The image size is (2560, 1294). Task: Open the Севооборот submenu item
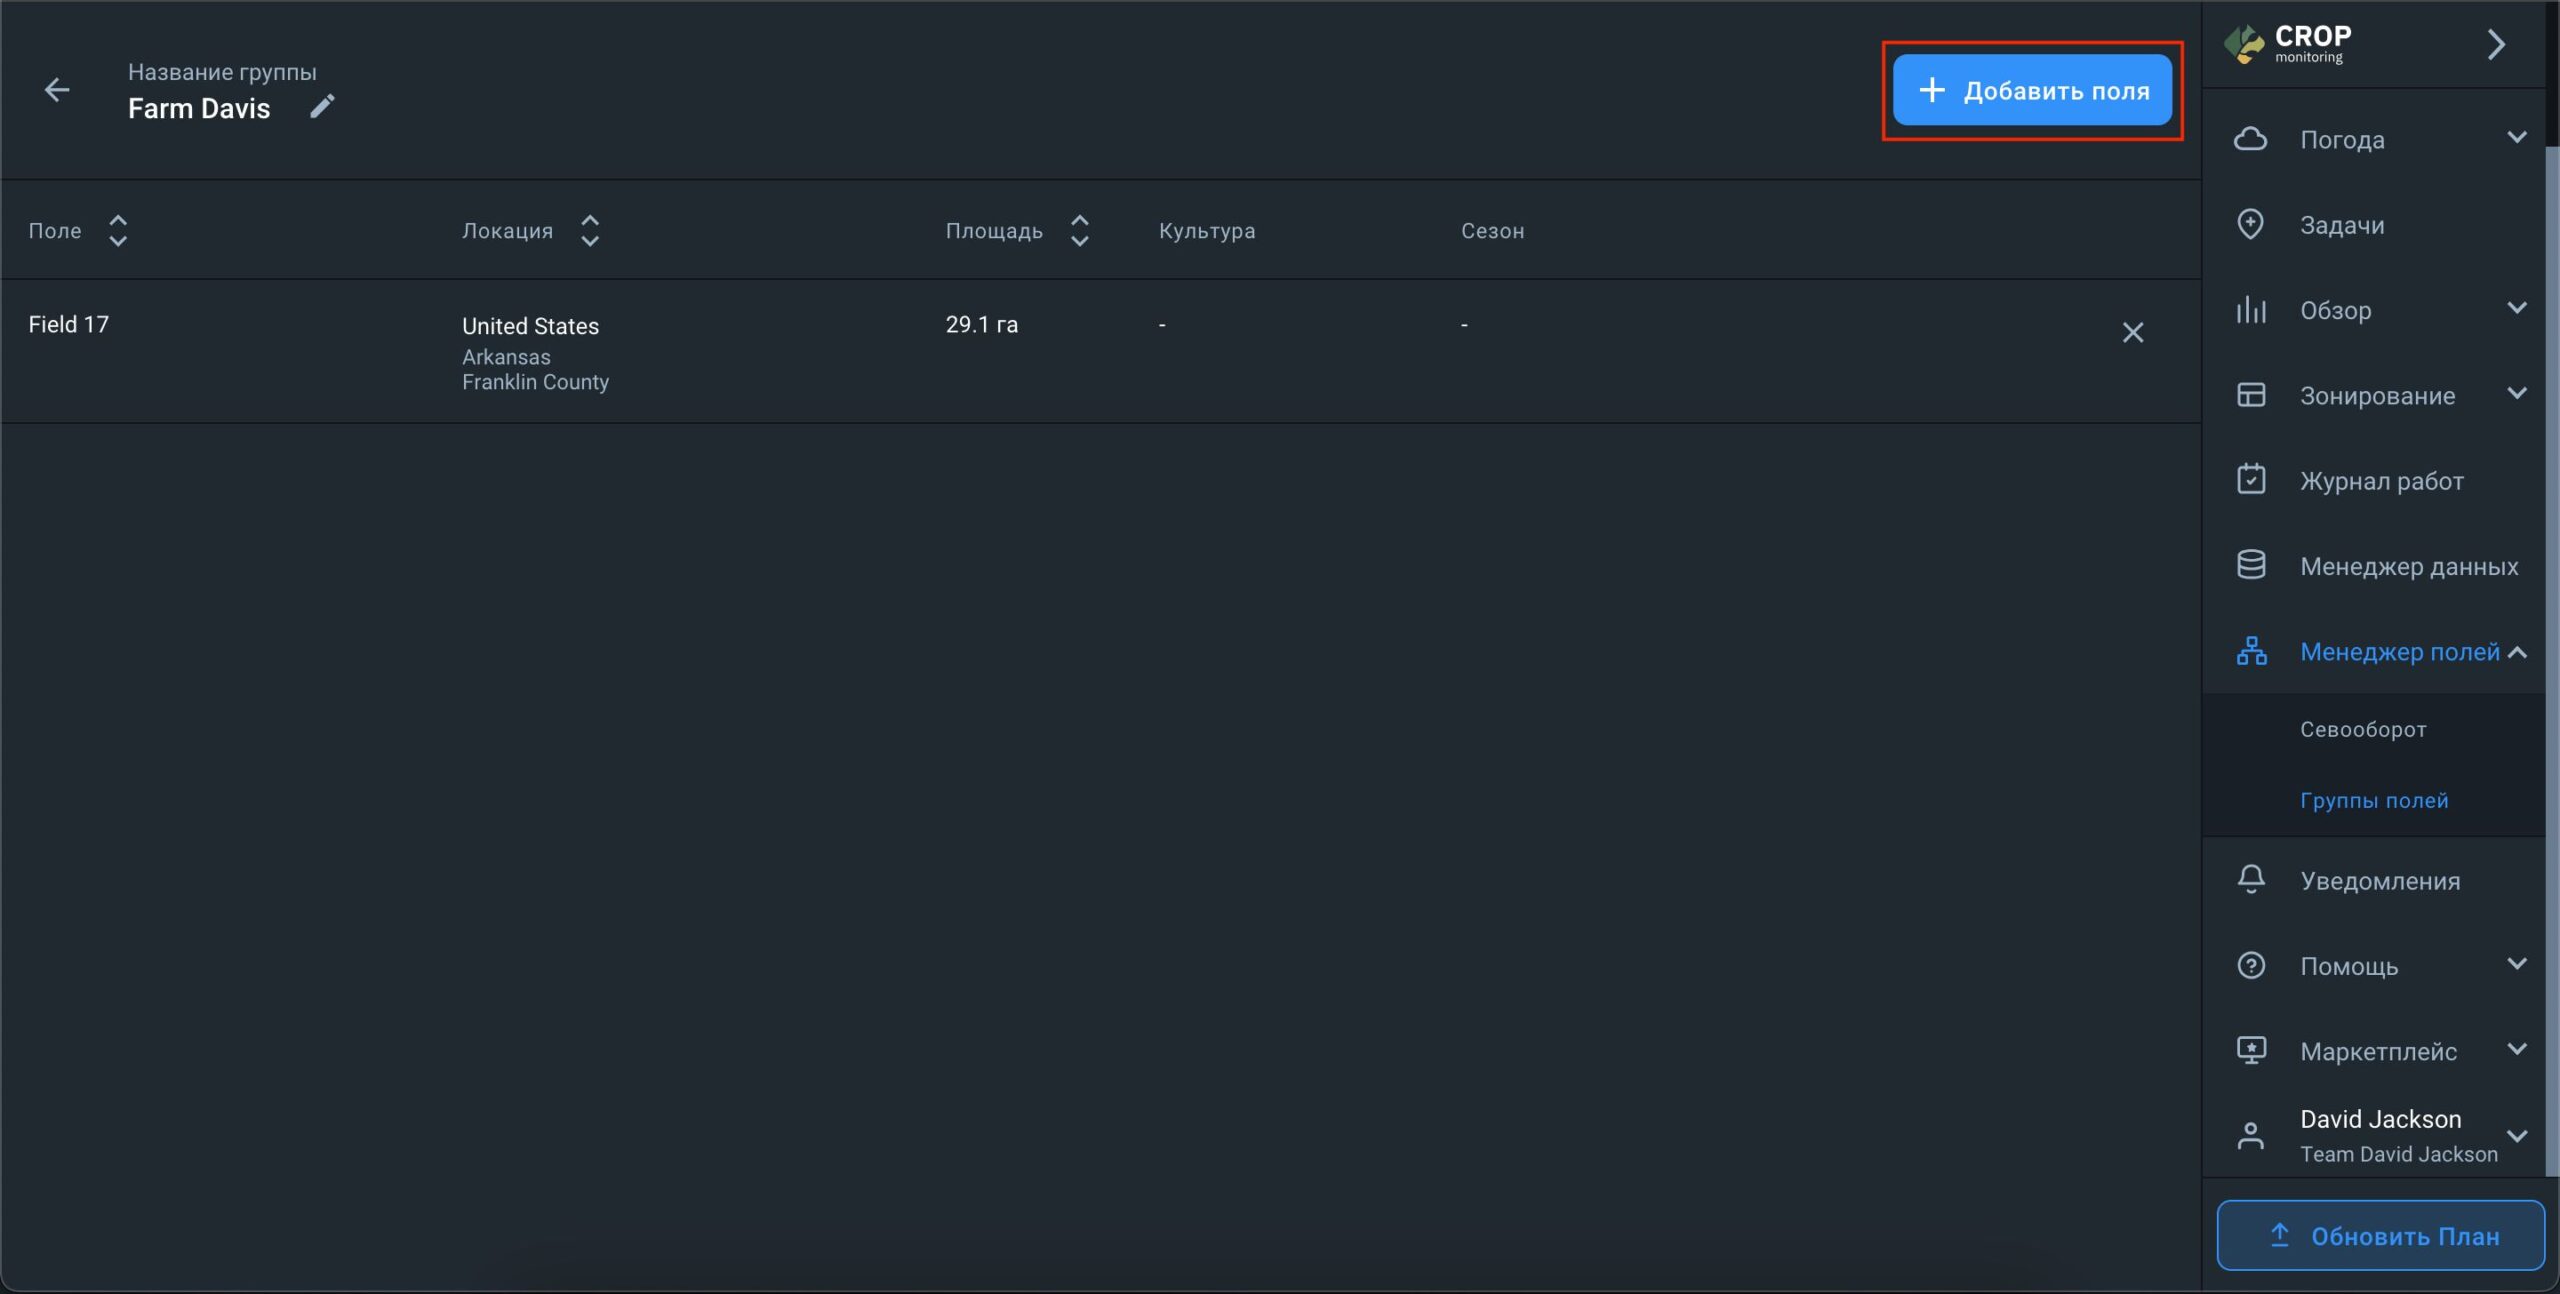pyautogui.click(x=2362, y=729)
